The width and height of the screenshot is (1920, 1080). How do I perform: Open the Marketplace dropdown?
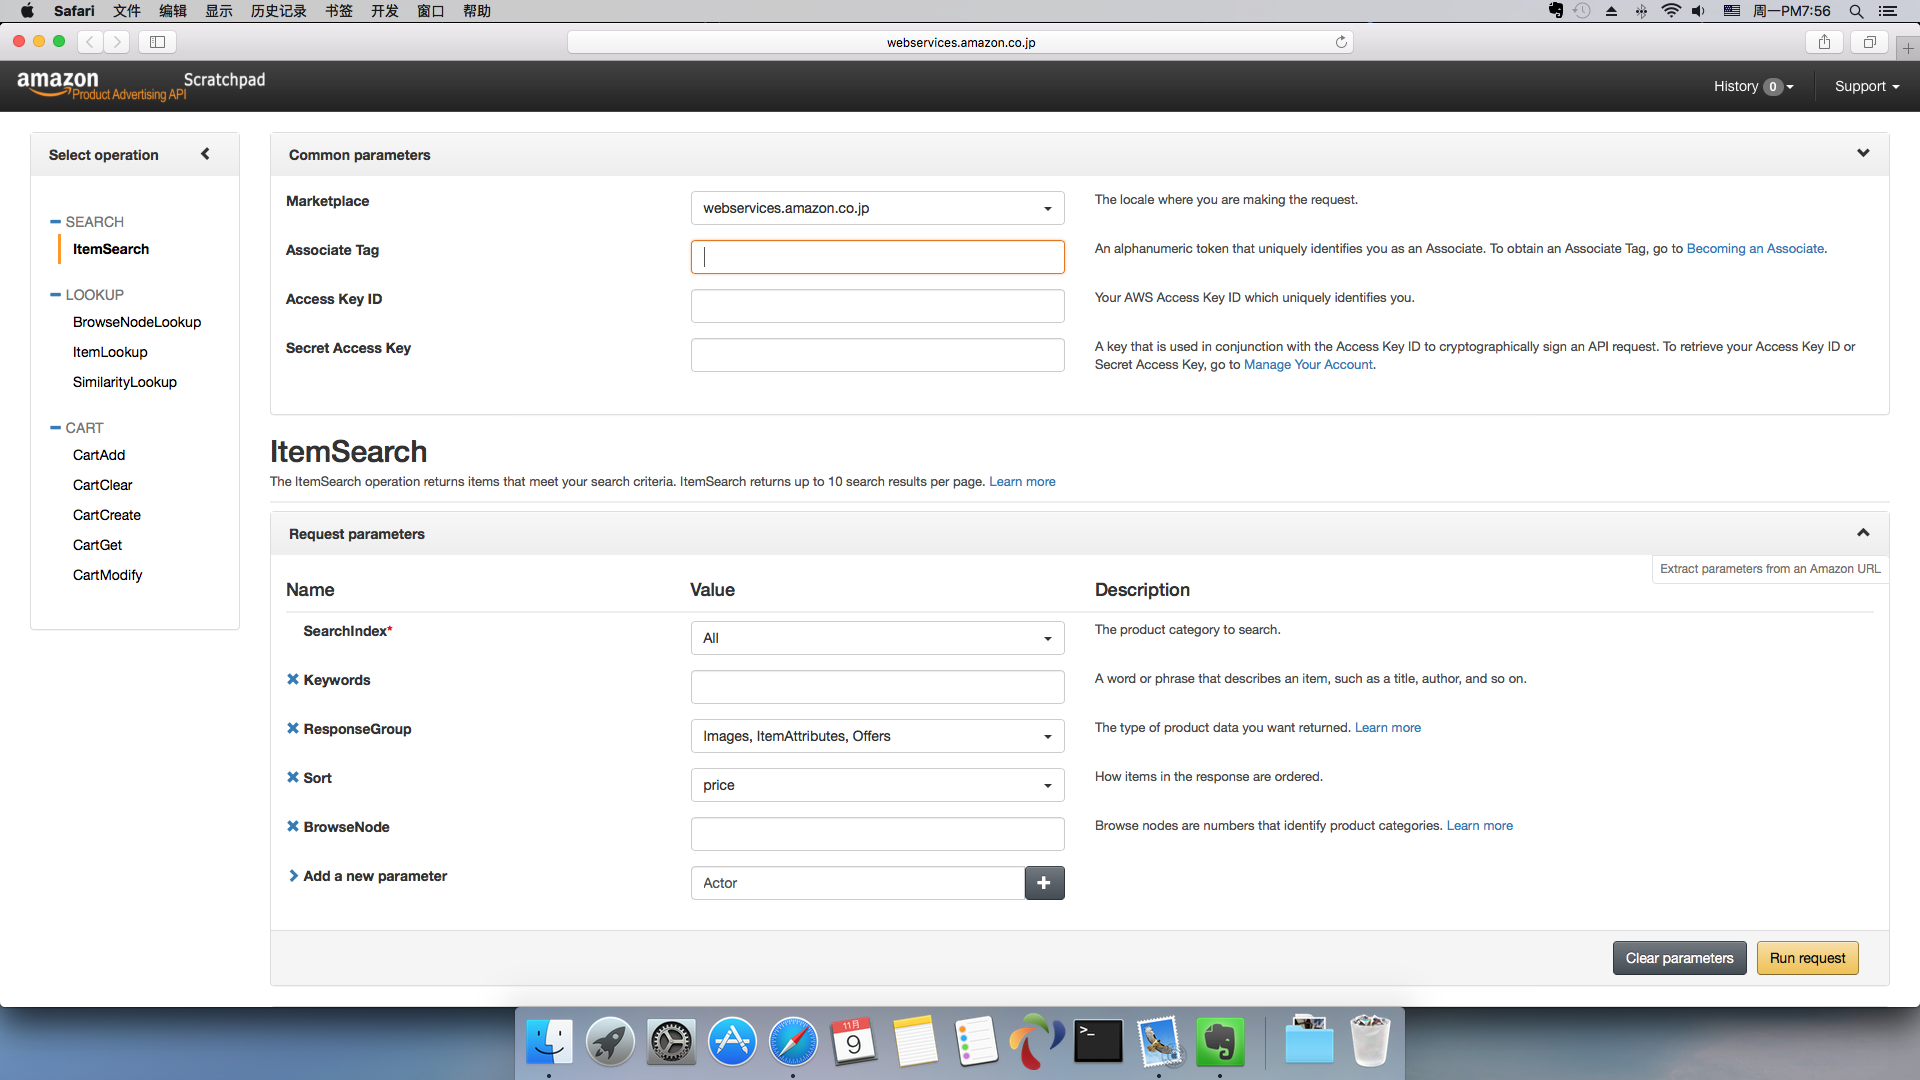click(877, 208)
